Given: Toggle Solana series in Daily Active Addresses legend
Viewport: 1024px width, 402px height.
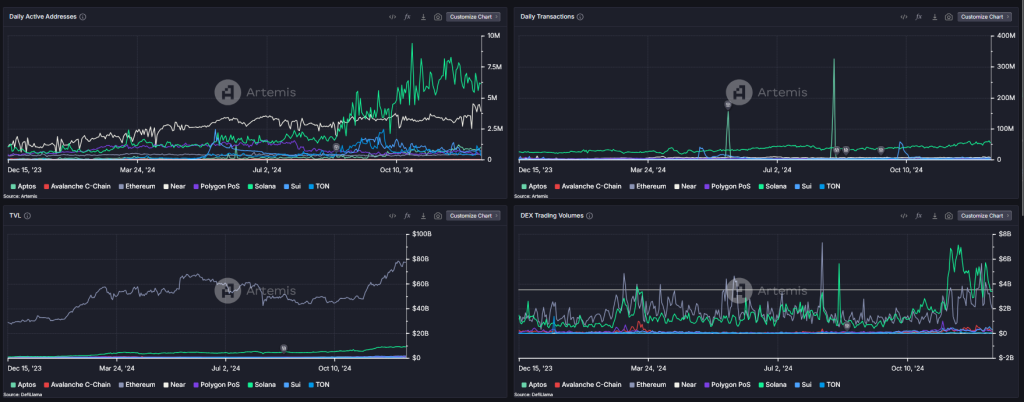Looking at the screenshot, I should (x=262, y=186).
